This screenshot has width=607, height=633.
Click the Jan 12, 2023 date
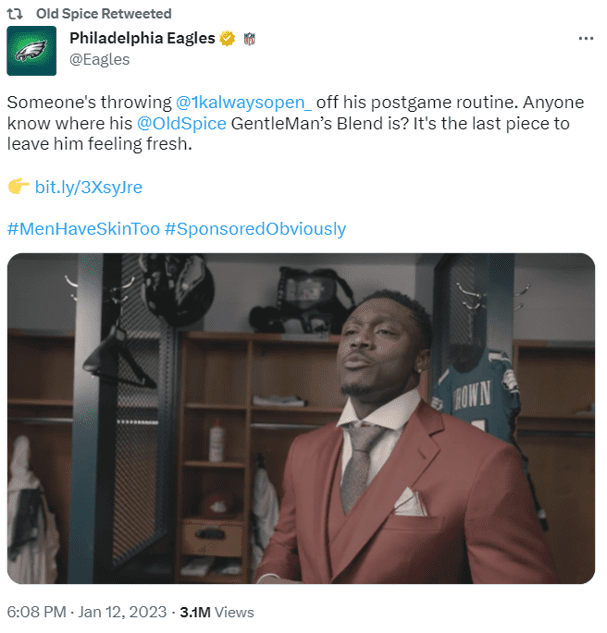click(x=122, y=612)
